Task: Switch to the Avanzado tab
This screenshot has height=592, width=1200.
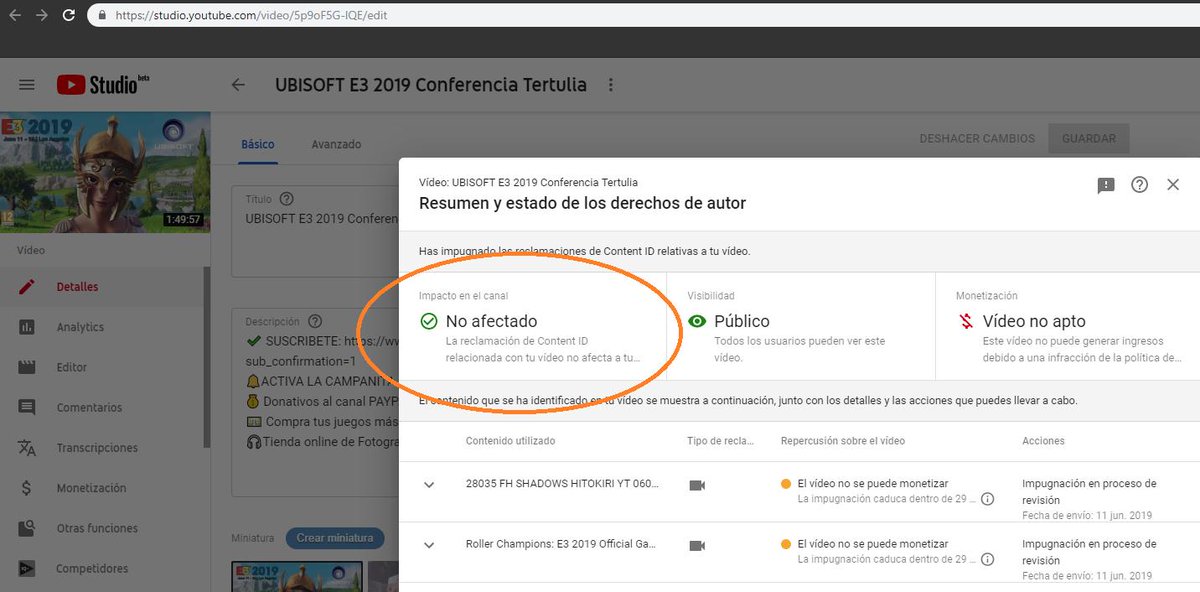Action: tap(336, 144)
